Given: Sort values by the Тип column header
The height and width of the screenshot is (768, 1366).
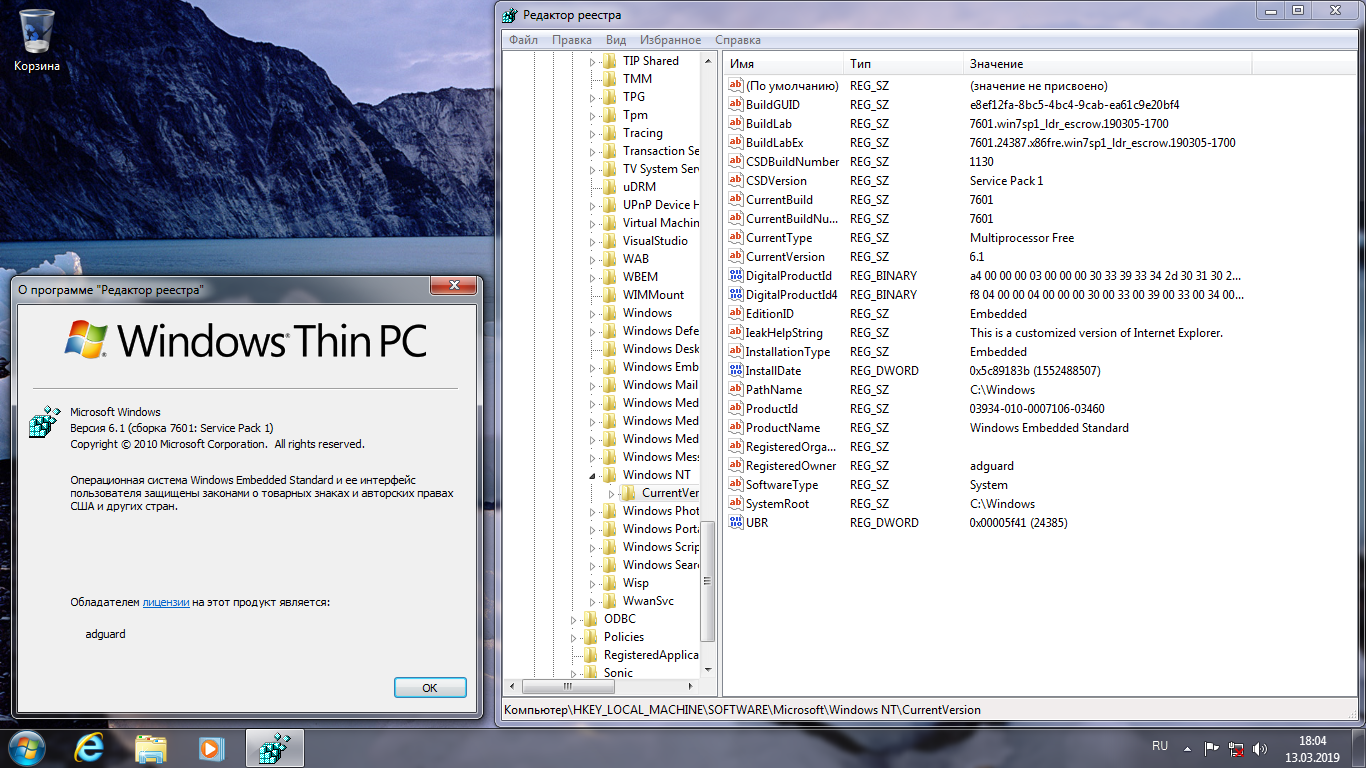Looking at the screenshot, I should [x=903, y=64].
